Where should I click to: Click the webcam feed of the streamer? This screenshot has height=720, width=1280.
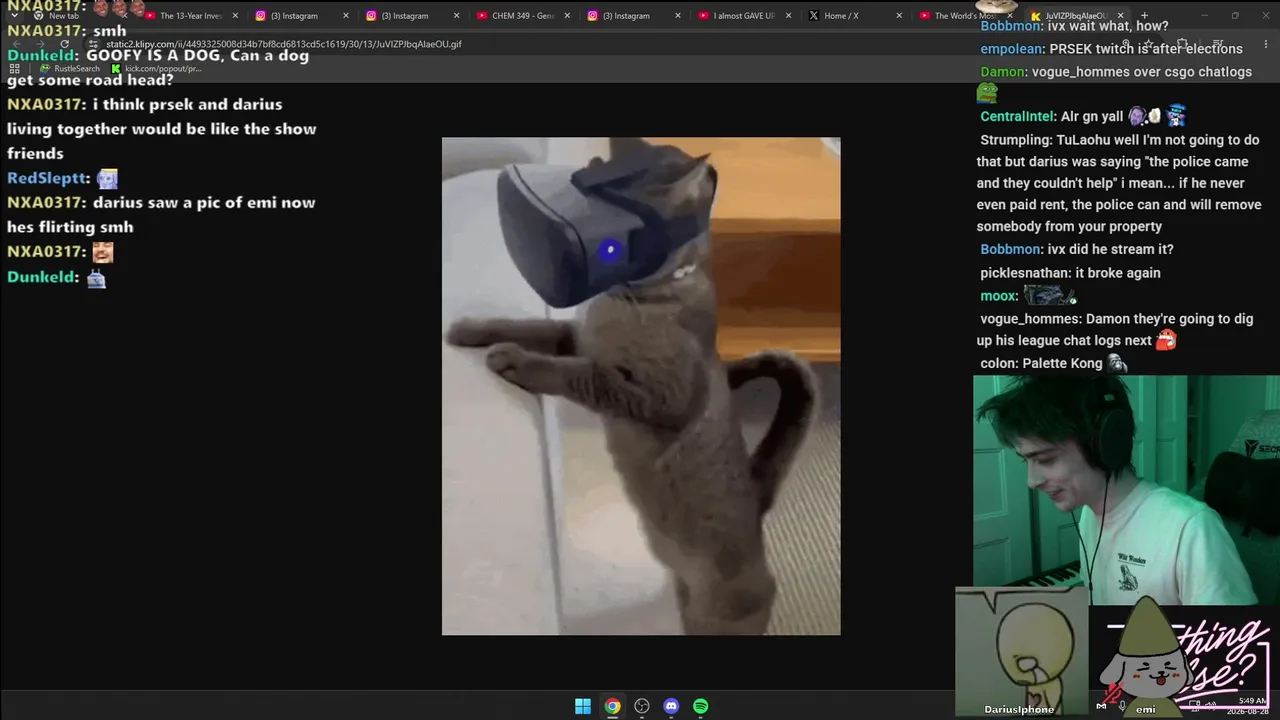point(1126,490)
